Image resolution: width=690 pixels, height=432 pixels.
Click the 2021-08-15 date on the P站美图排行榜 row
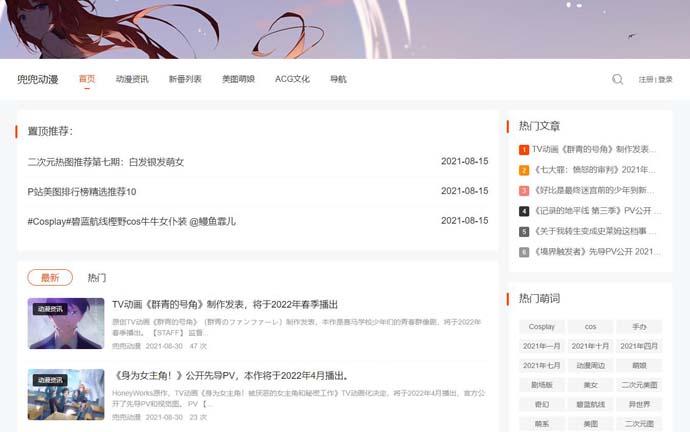[465, 191]
